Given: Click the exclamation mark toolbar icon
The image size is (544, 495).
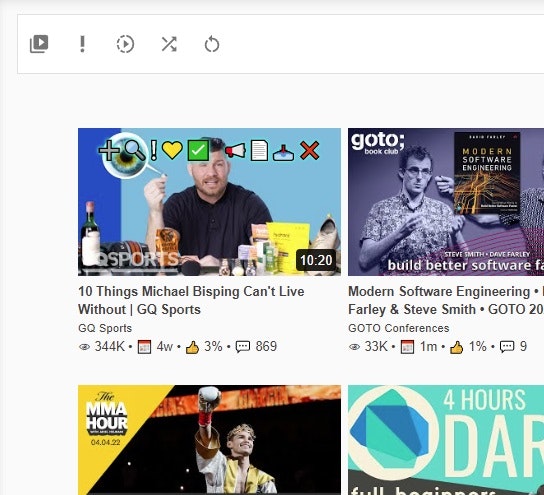Looking at the screenshot, I should (82, 44).
